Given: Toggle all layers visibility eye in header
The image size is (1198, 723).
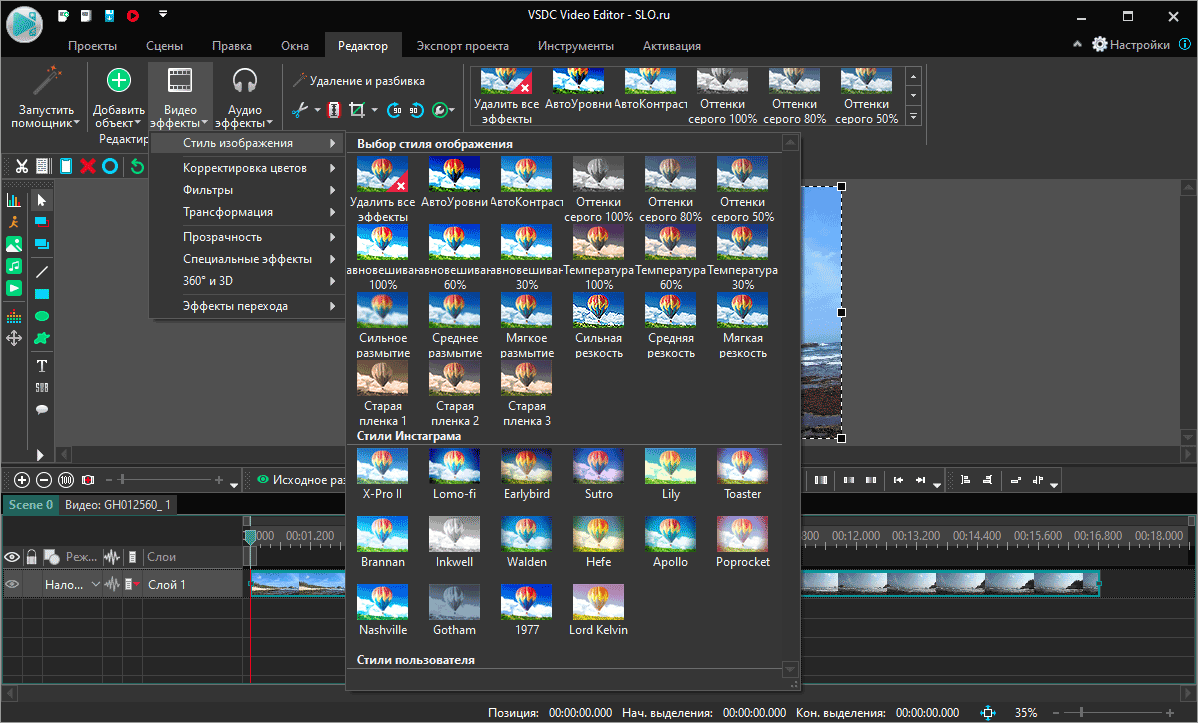Looking at the screenshot, I should (x=12, y=557).
